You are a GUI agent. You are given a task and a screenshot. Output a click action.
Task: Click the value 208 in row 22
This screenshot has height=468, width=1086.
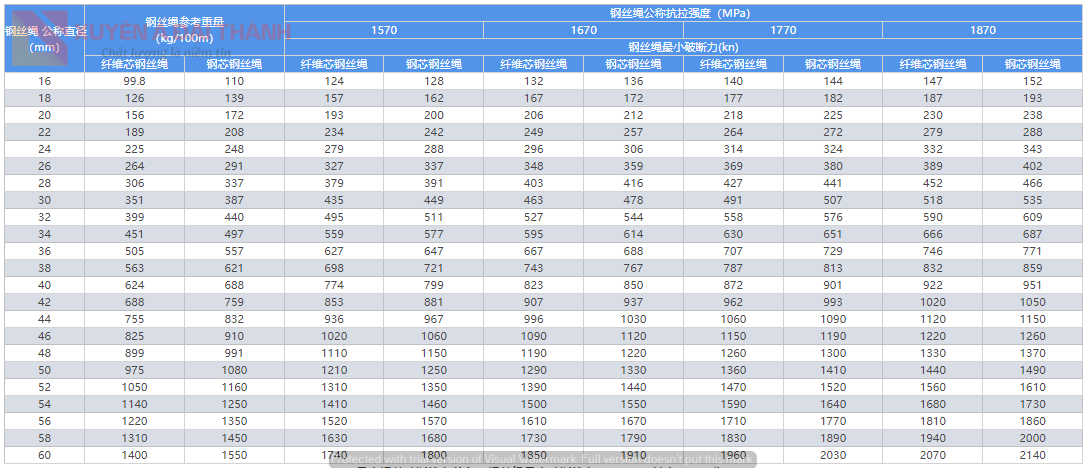point(234,132)
